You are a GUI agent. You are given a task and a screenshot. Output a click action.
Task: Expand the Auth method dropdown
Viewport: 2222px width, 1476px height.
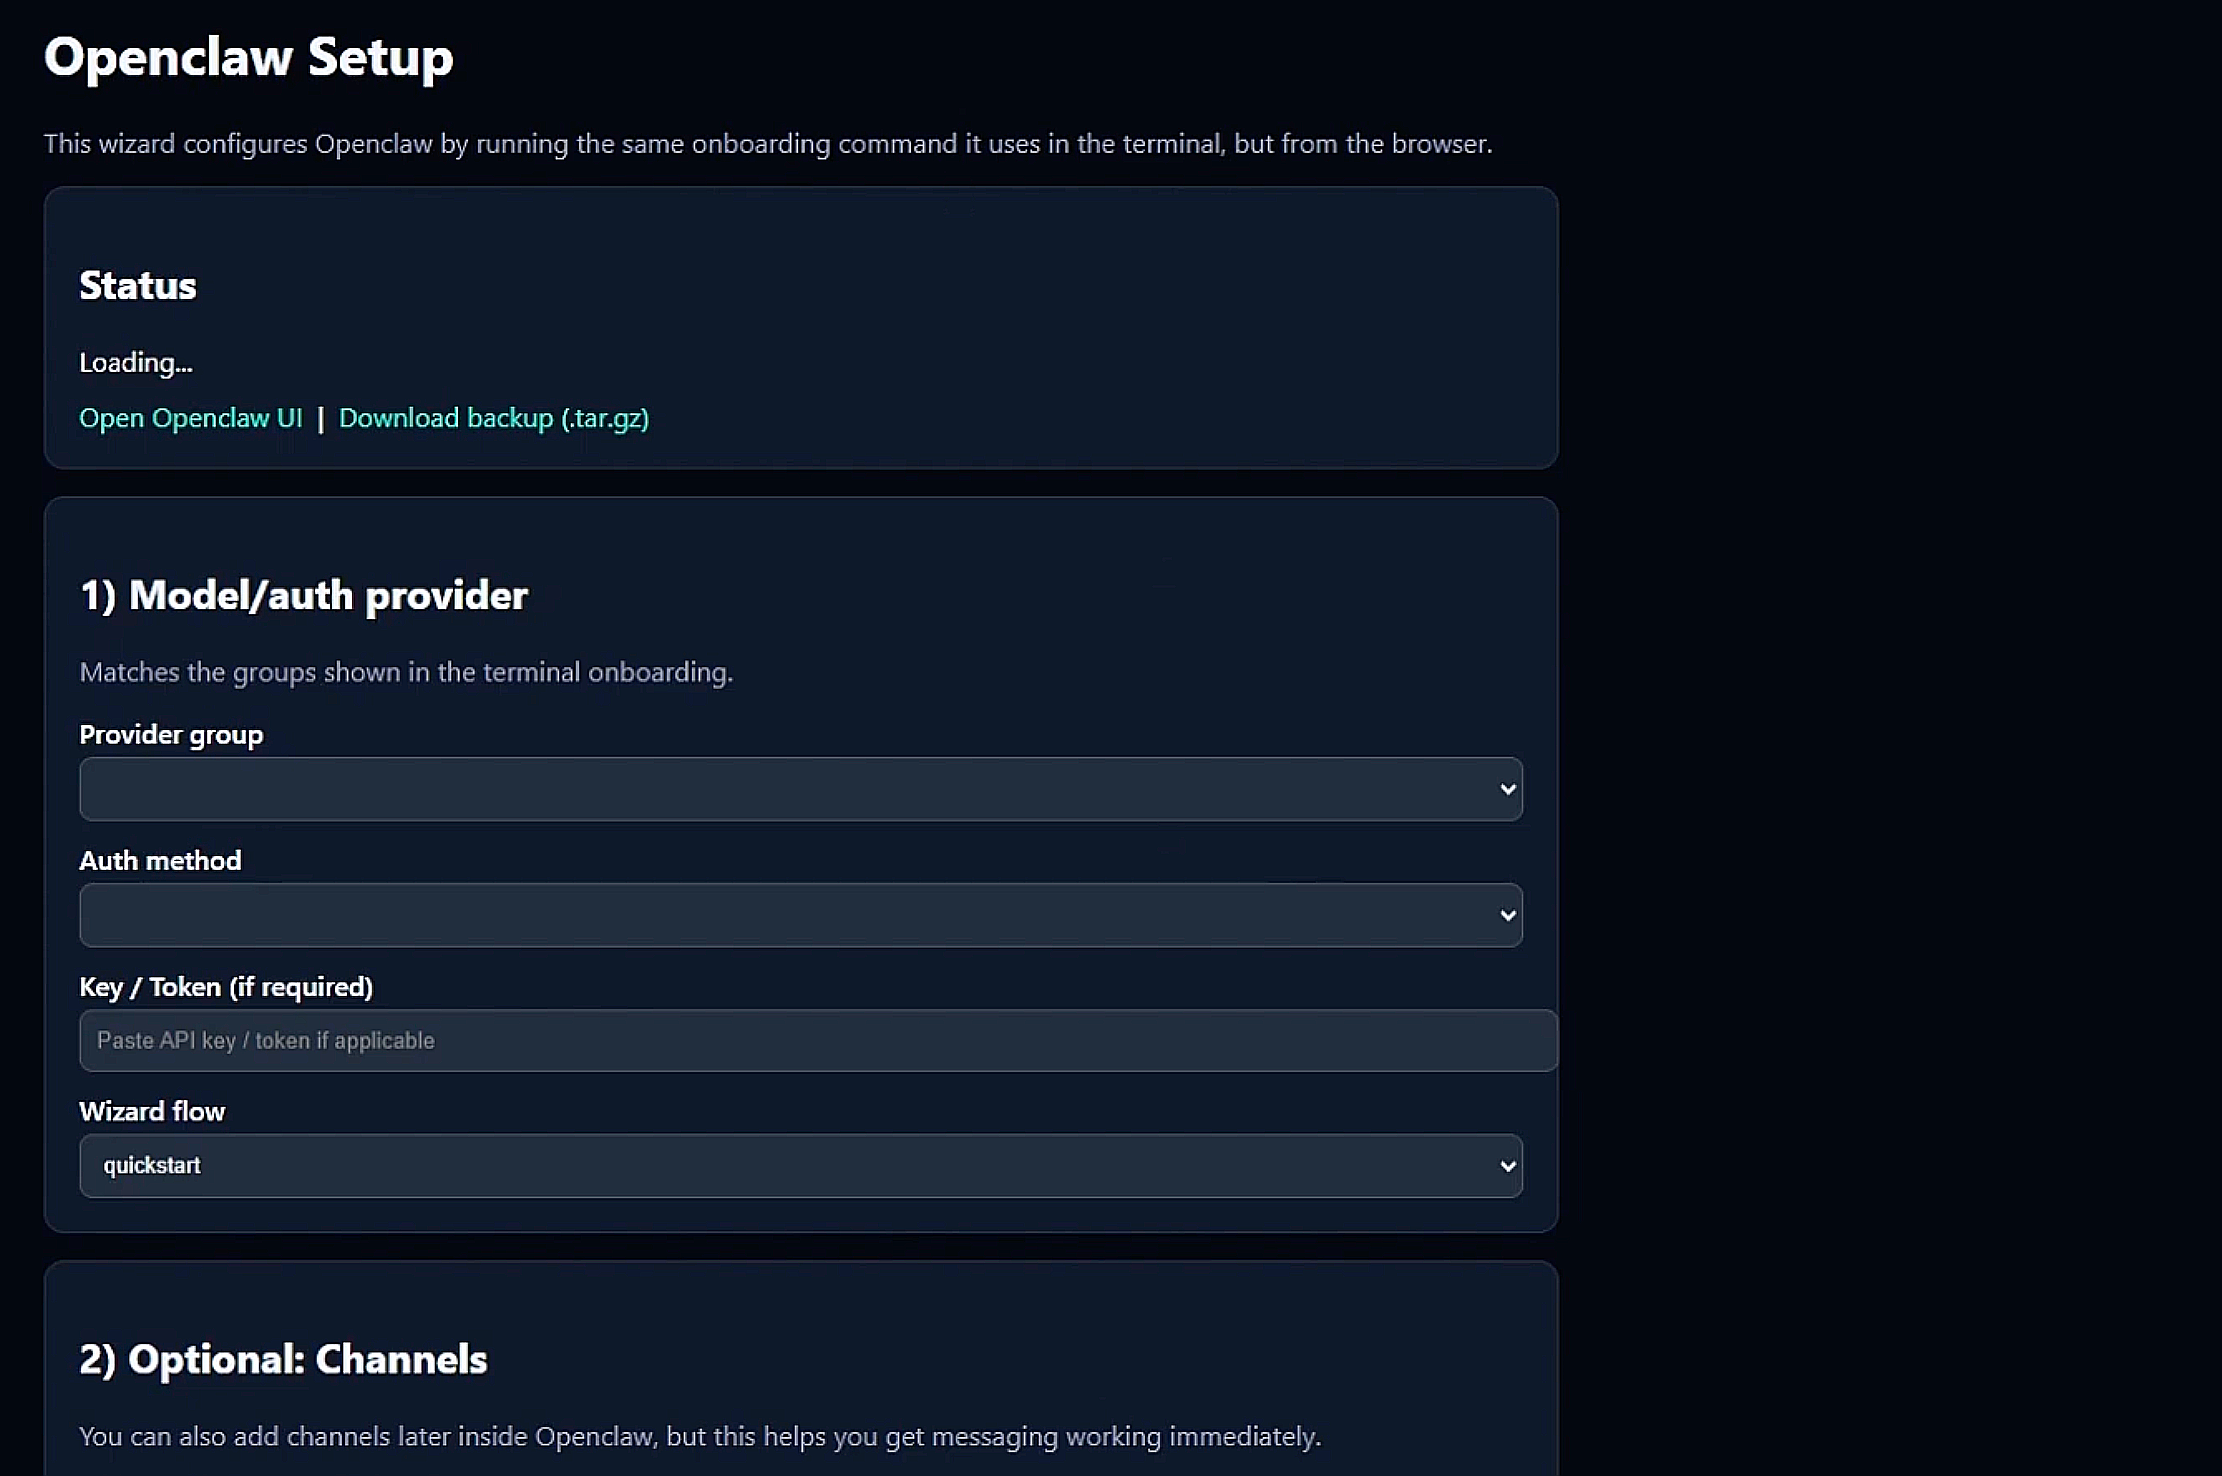pyautogui.click(x=800, y=915)
